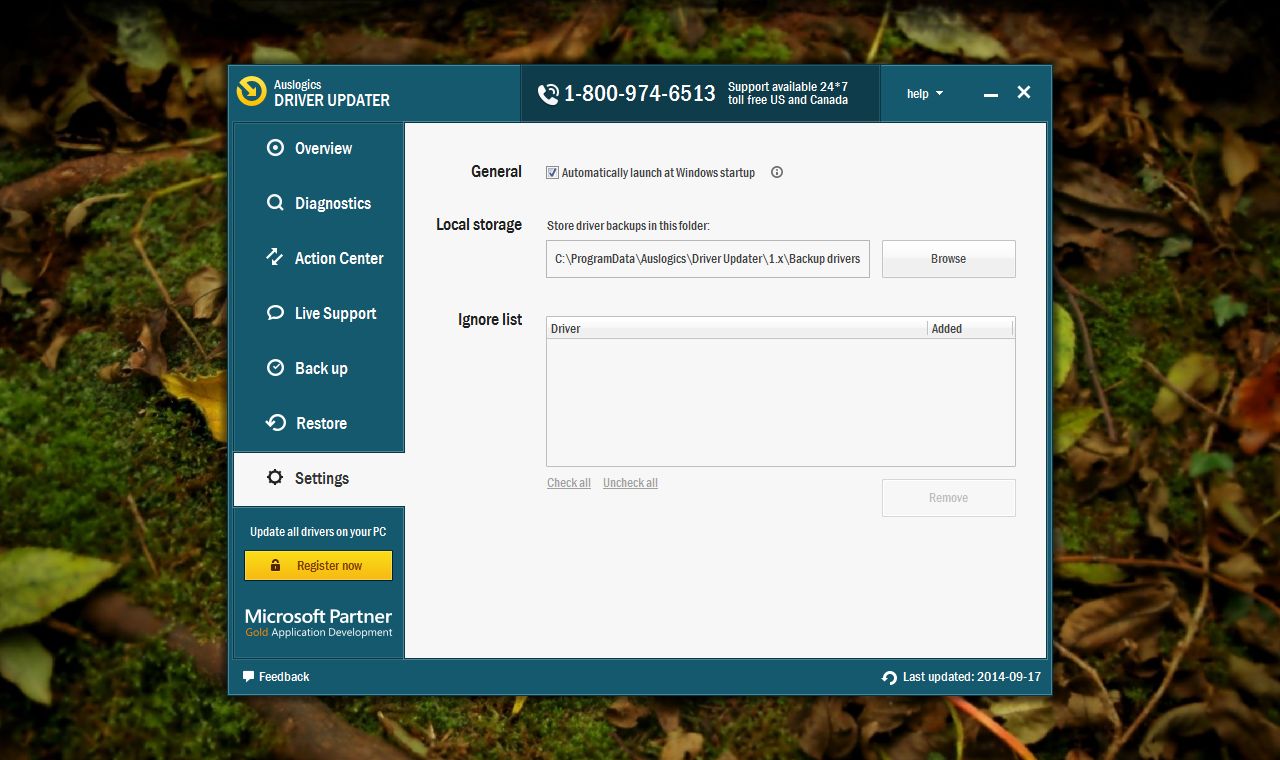This screenshot has width=1280, height=760.
Task: Open the Diagnostics section
Action: [x=319, y=203]
